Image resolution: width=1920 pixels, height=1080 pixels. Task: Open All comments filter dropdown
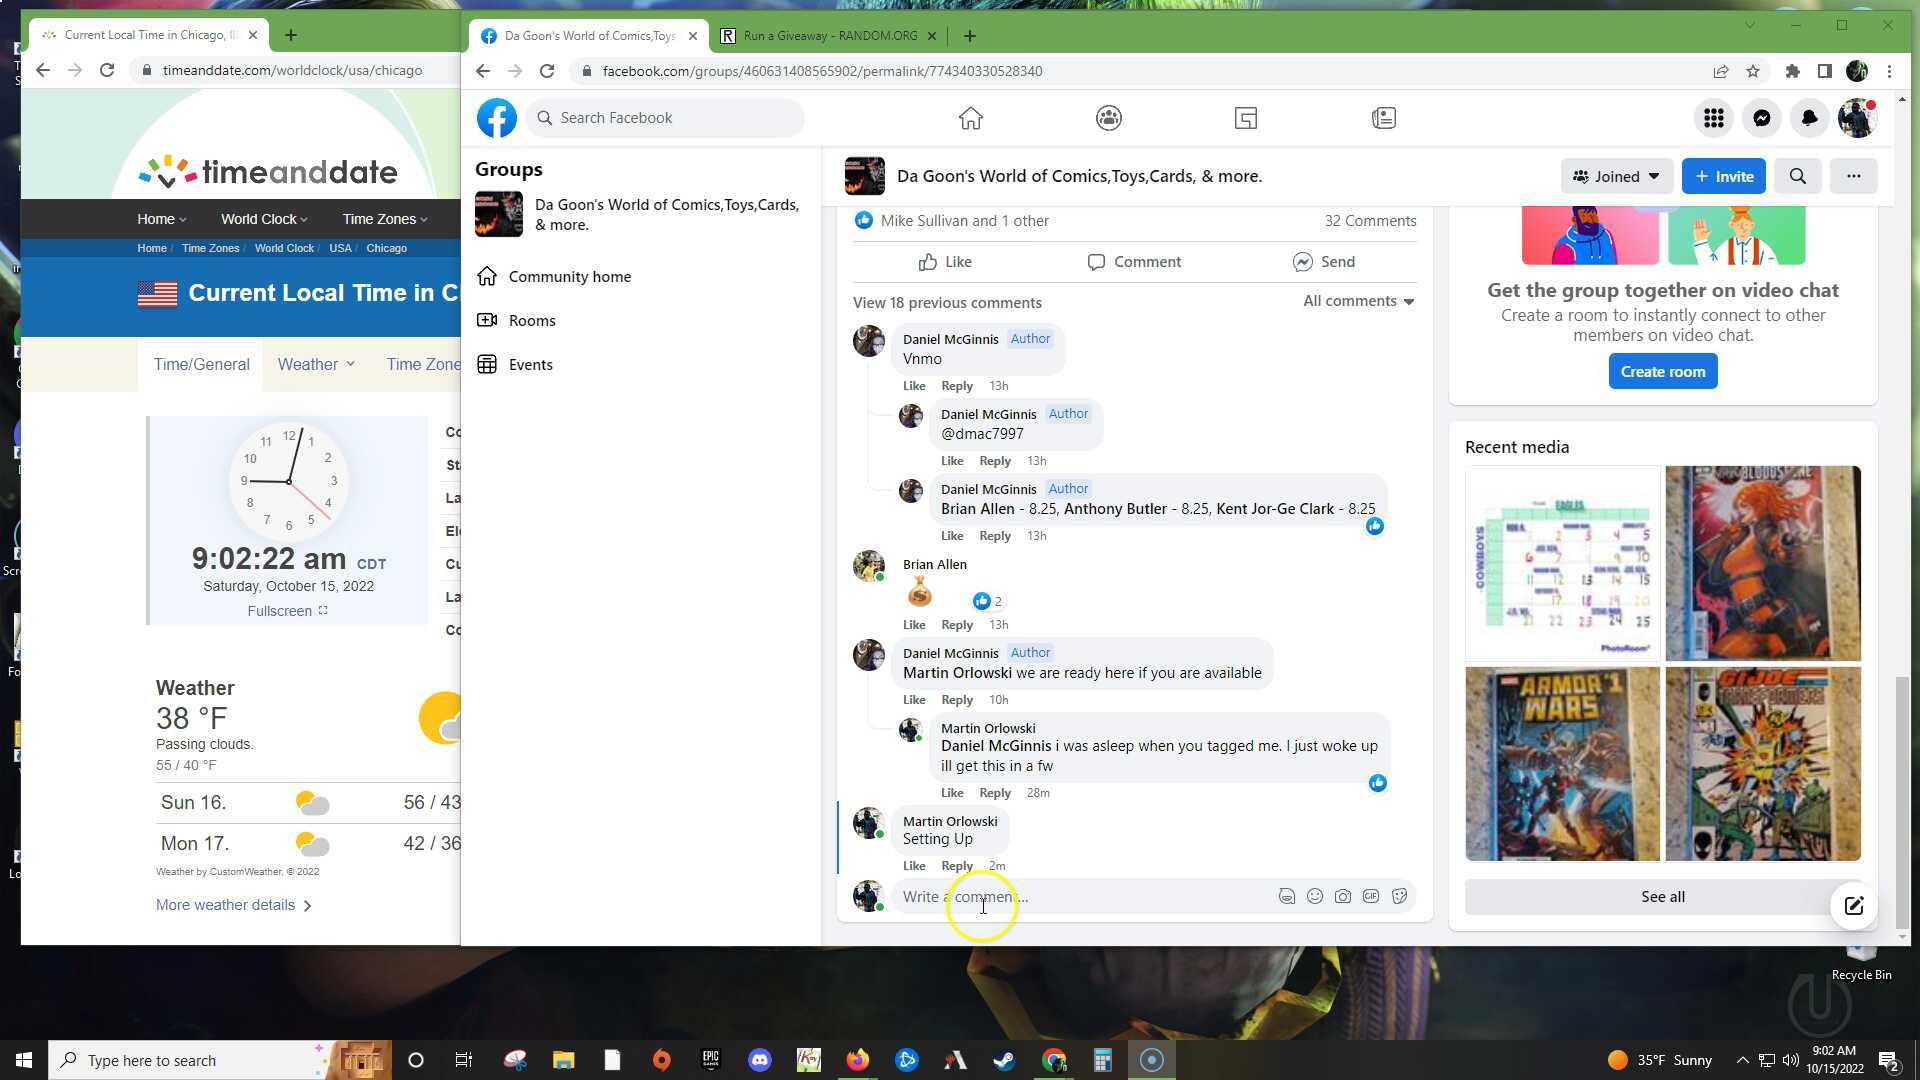point(1358,301)
